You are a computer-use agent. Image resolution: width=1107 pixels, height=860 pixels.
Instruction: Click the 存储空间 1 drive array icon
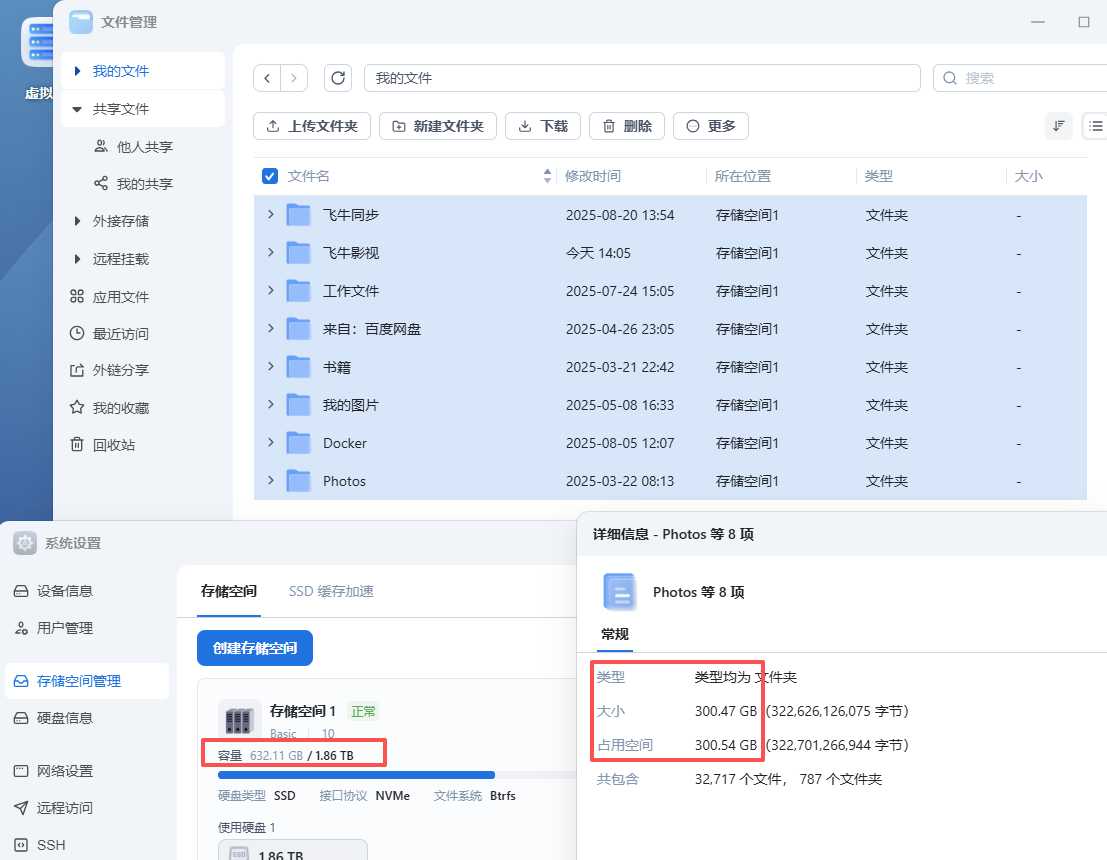[x=239, y=720]
